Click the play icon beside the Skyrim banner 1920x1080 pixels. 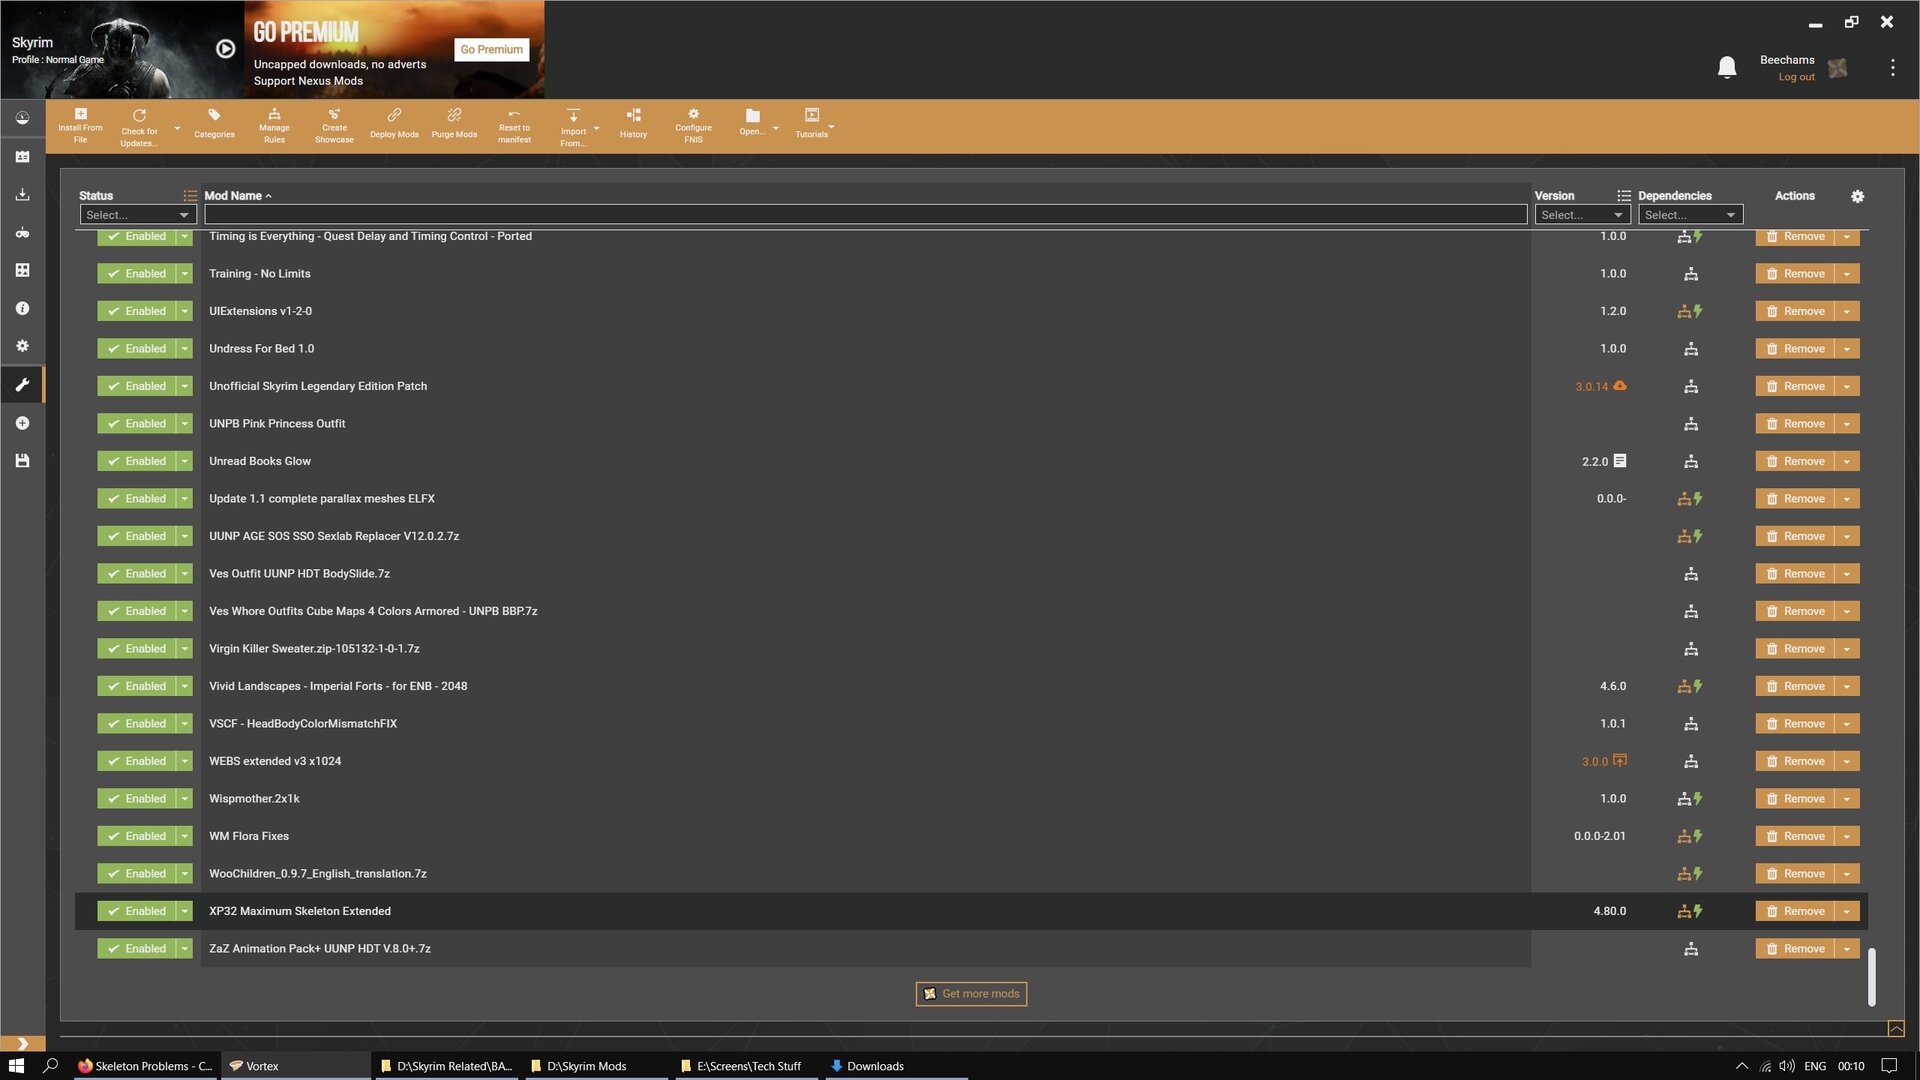tap(226, 49)
